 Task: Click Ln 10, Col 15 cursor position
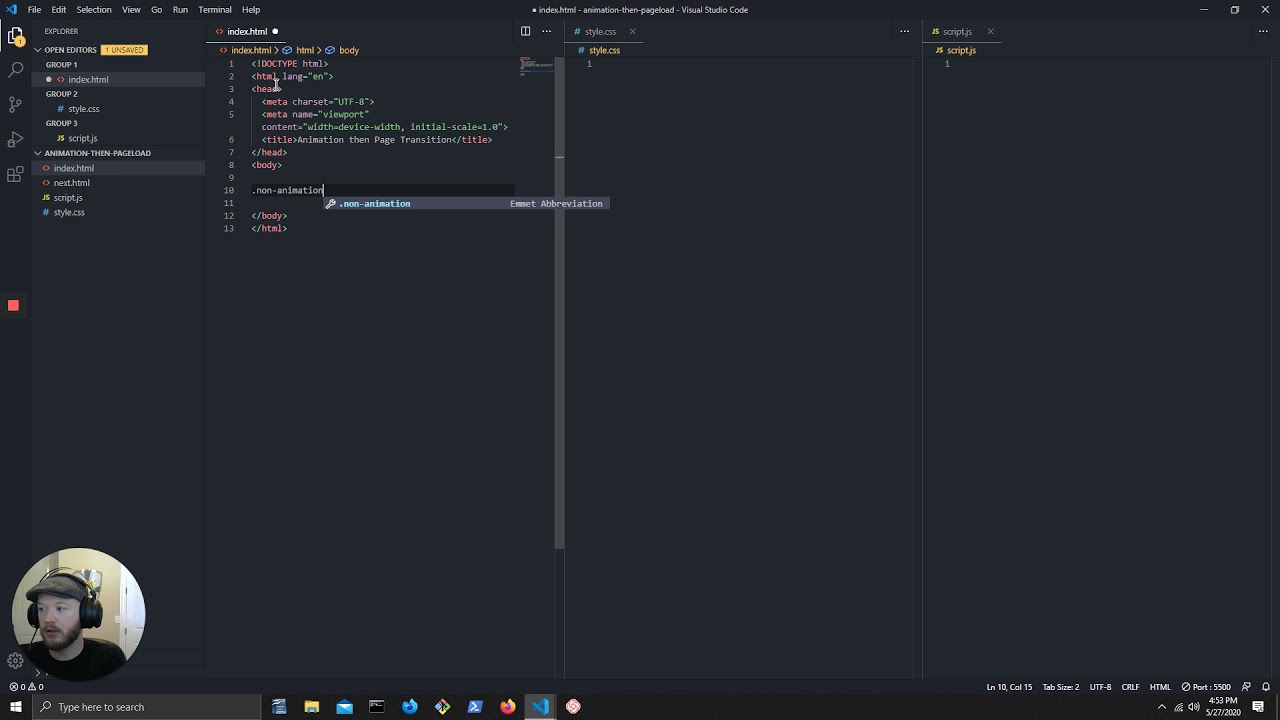[x=1009, y=687]
